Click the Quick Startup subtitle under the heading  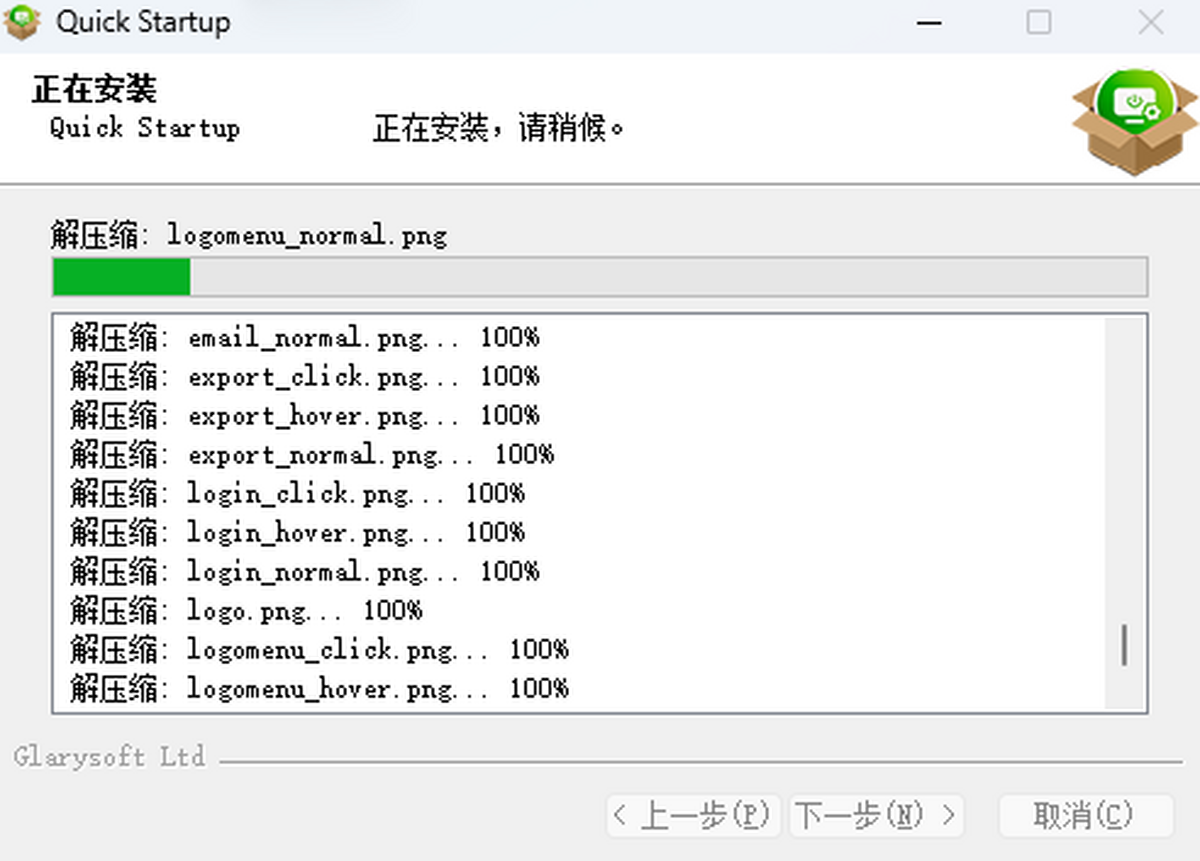[145, 128]
